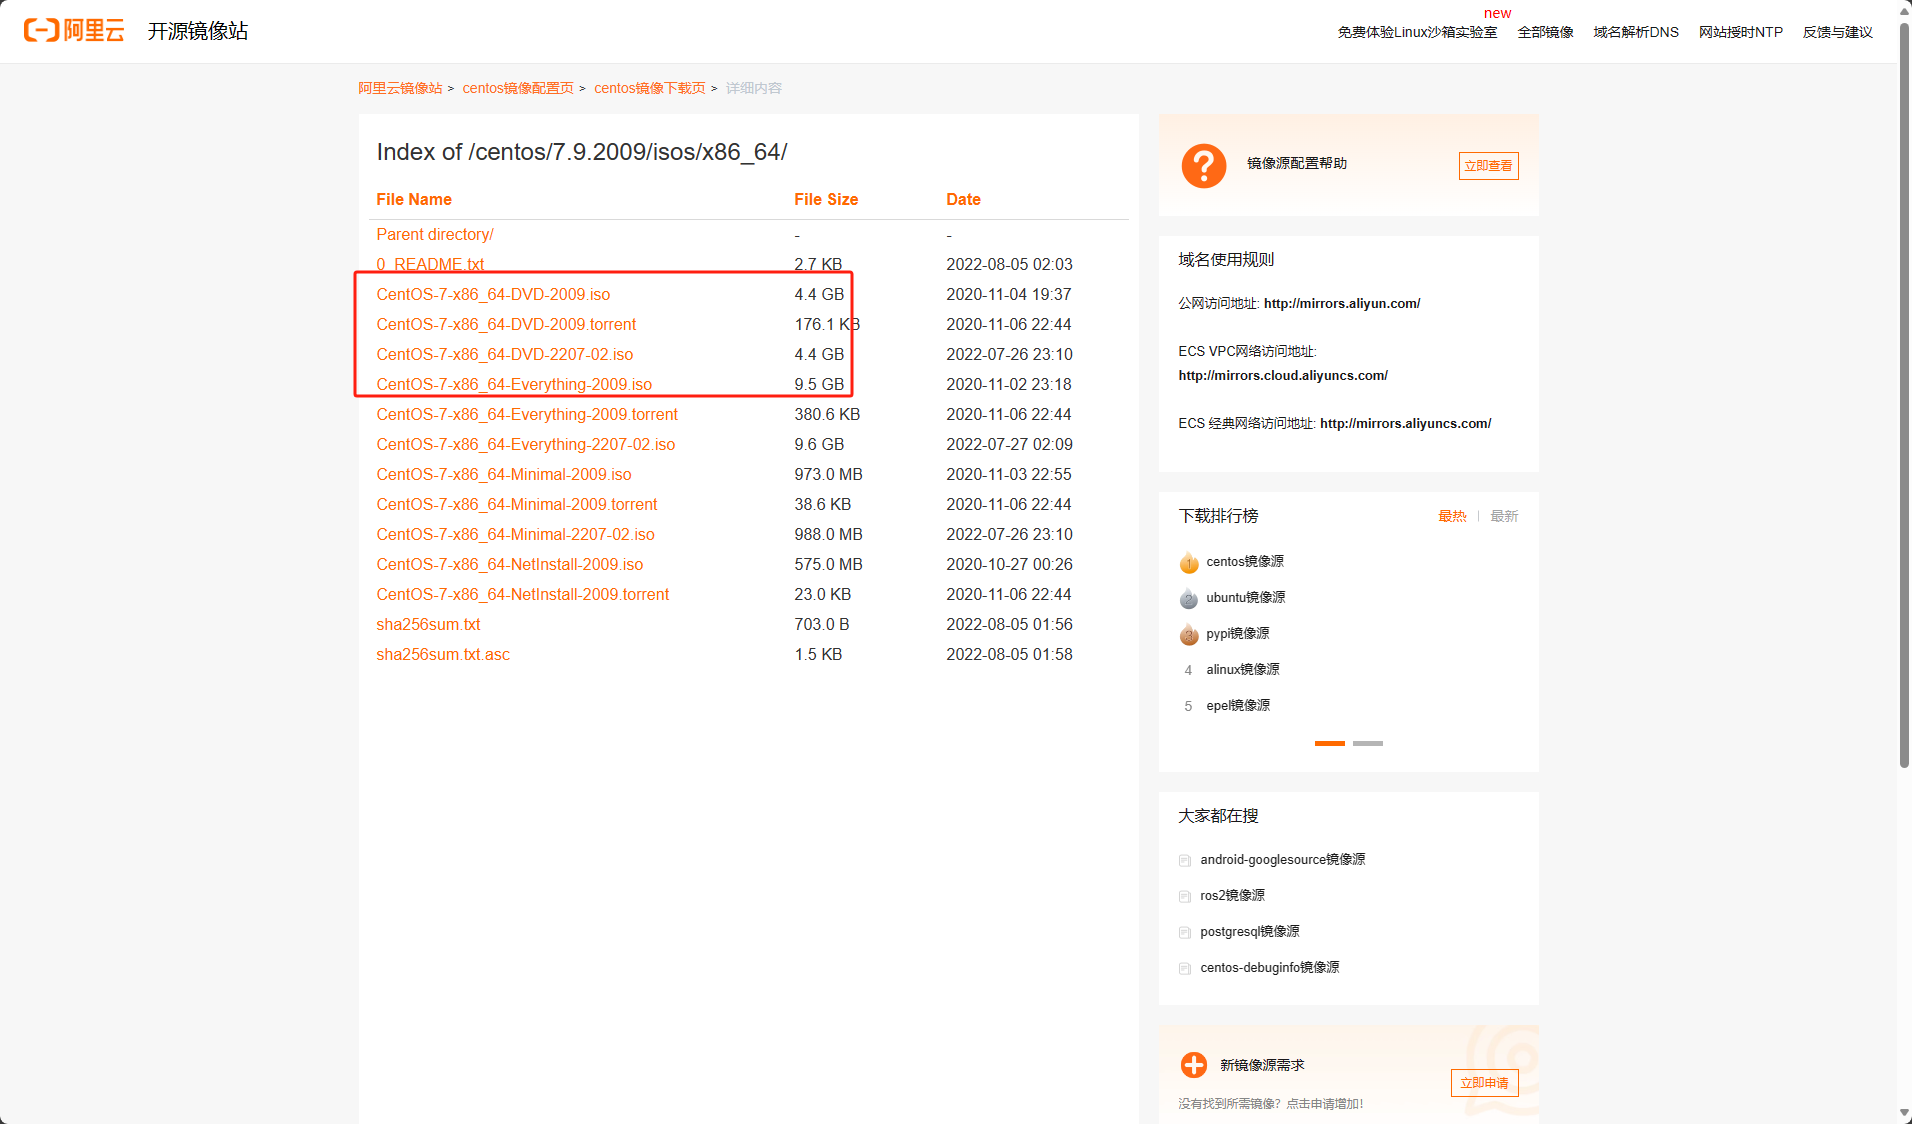The height and width of the screenshot is (1124, 1912).
Task: Open centos-debuginfo镜像源 search link
Action: [1270, 968]
